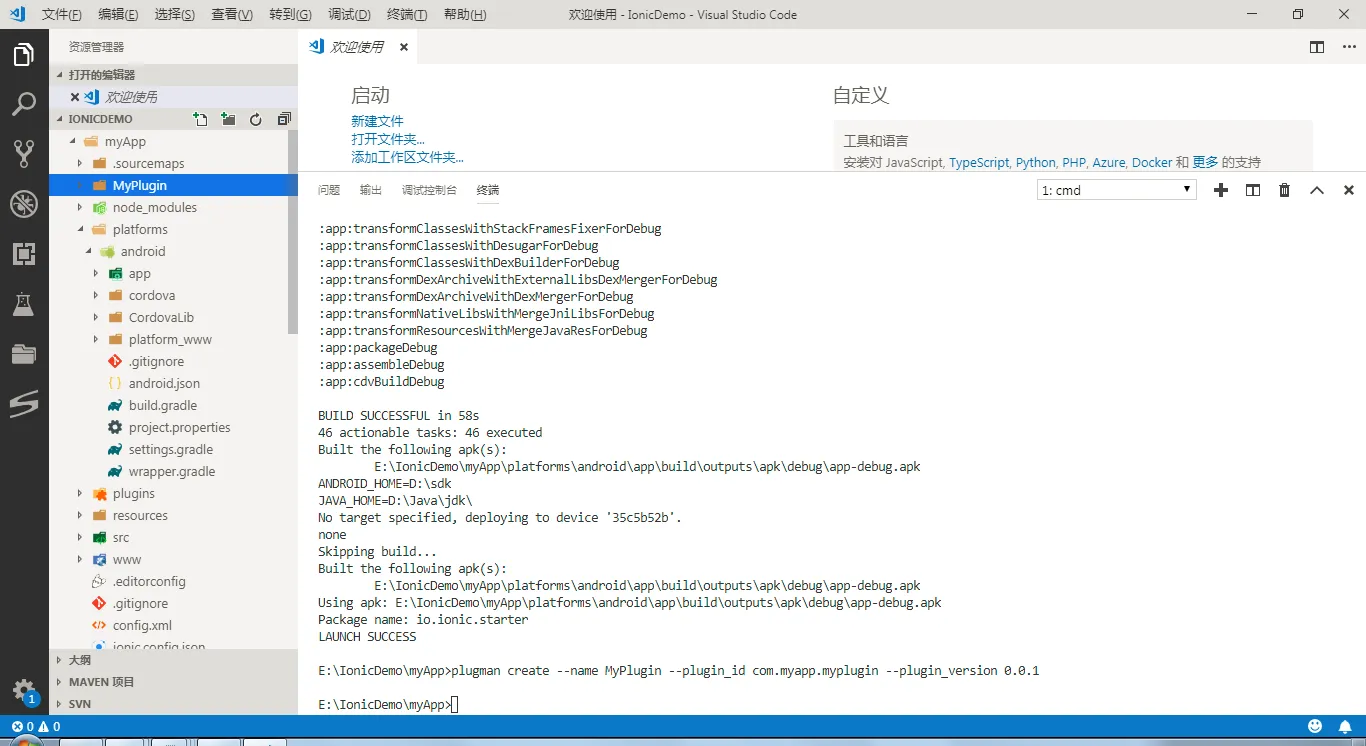The image size is (1366, 746).
Task: Create a new file in IONICDEMO
Action: point(201,119)
